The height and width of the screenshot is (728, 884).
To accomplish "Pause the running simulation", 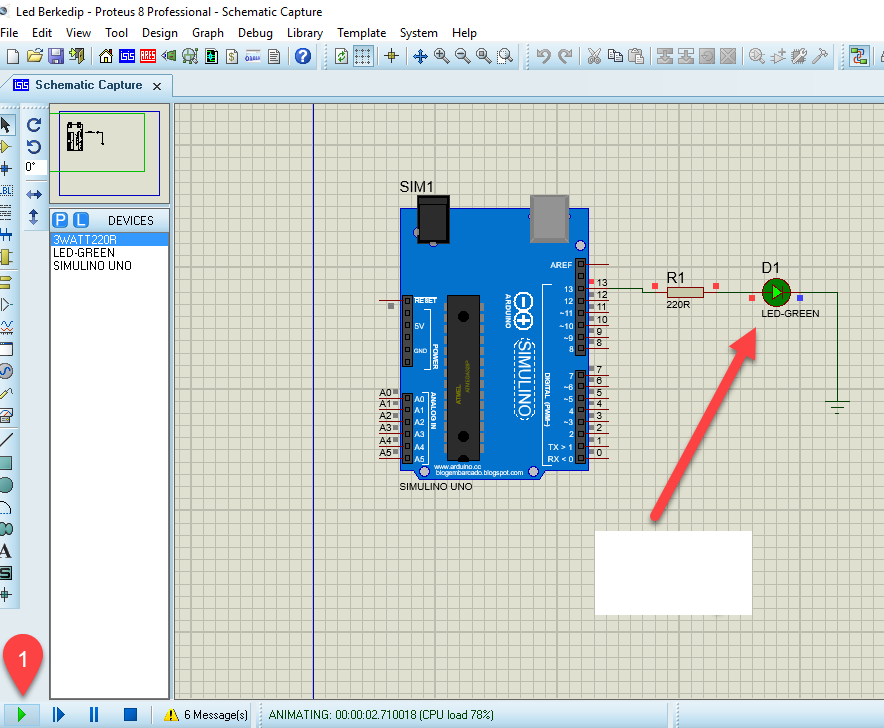I will point(94,714).
